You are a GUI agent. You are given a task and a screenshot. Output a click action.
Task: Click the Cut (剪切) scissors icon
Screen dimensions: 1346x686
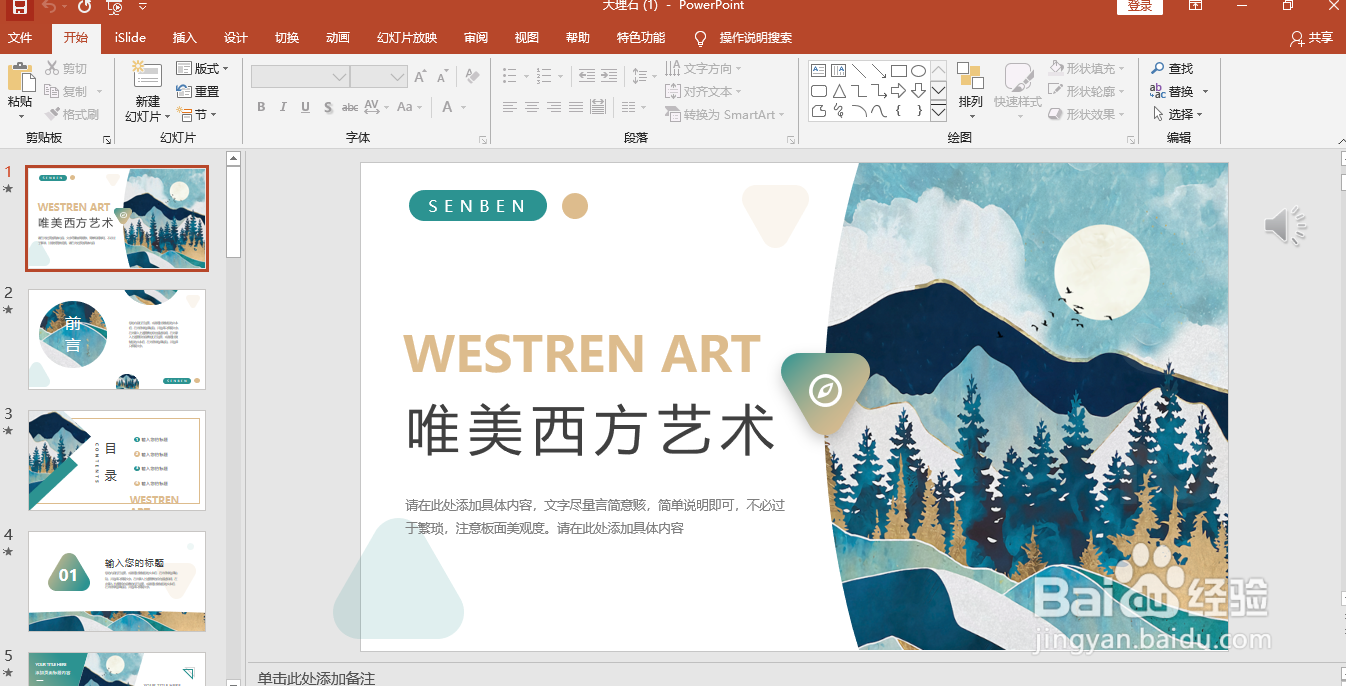point(52,69)
